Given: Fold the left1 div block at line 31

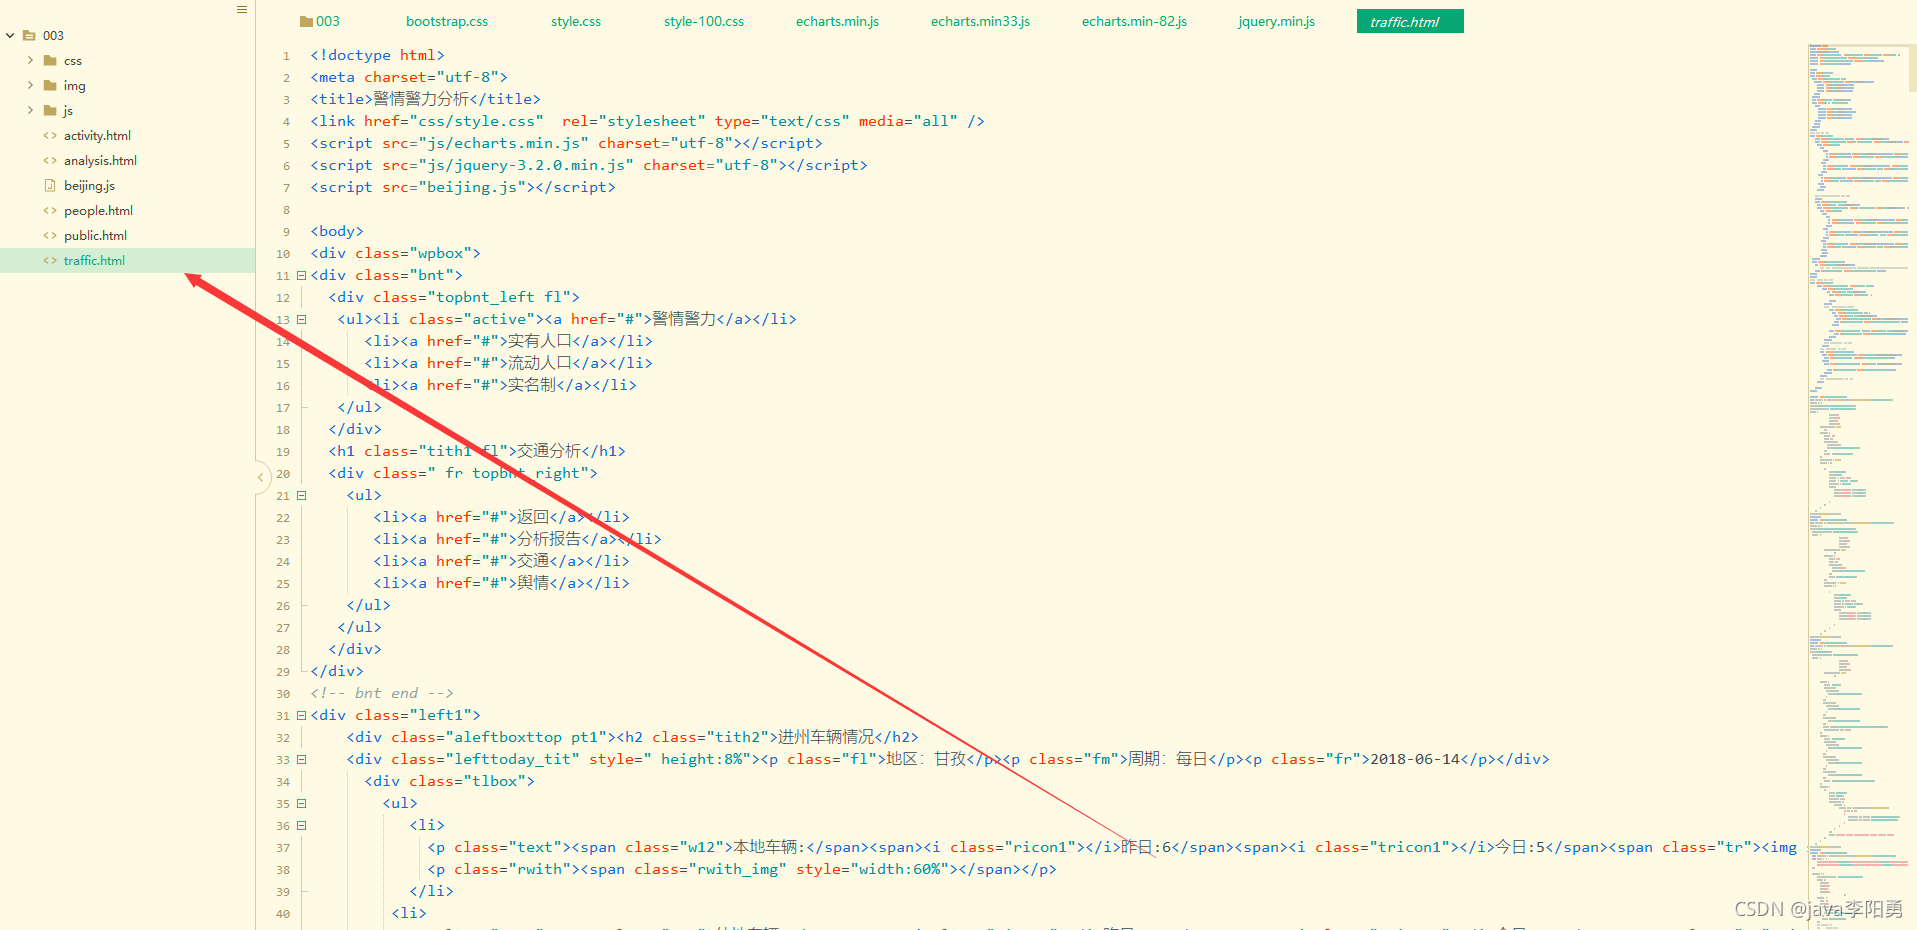Looking at the screenshot, I should [301, 715].
